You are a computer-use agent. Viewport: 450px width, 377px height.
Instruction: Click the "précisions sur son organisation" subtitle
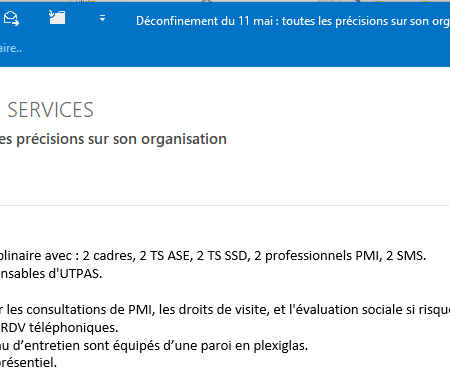click(x=121, y=139)
